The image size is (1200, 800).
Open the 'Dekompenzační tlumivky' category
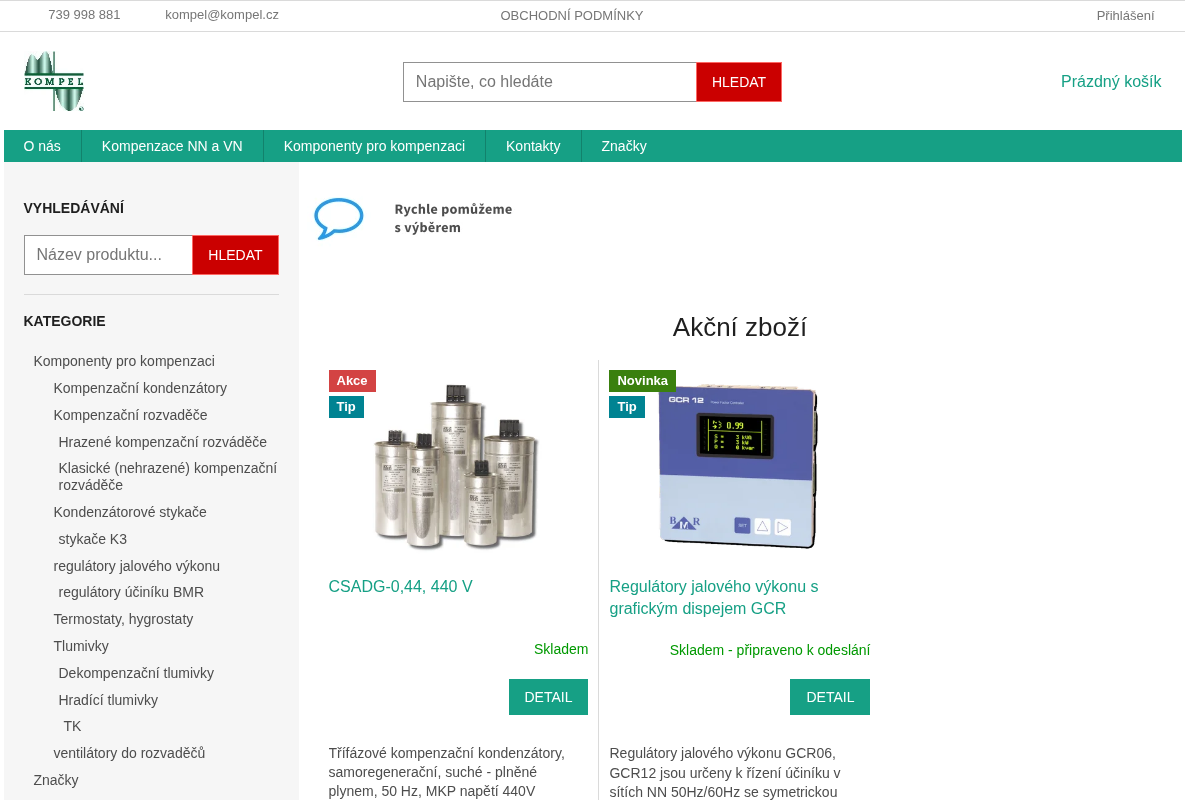136,673
